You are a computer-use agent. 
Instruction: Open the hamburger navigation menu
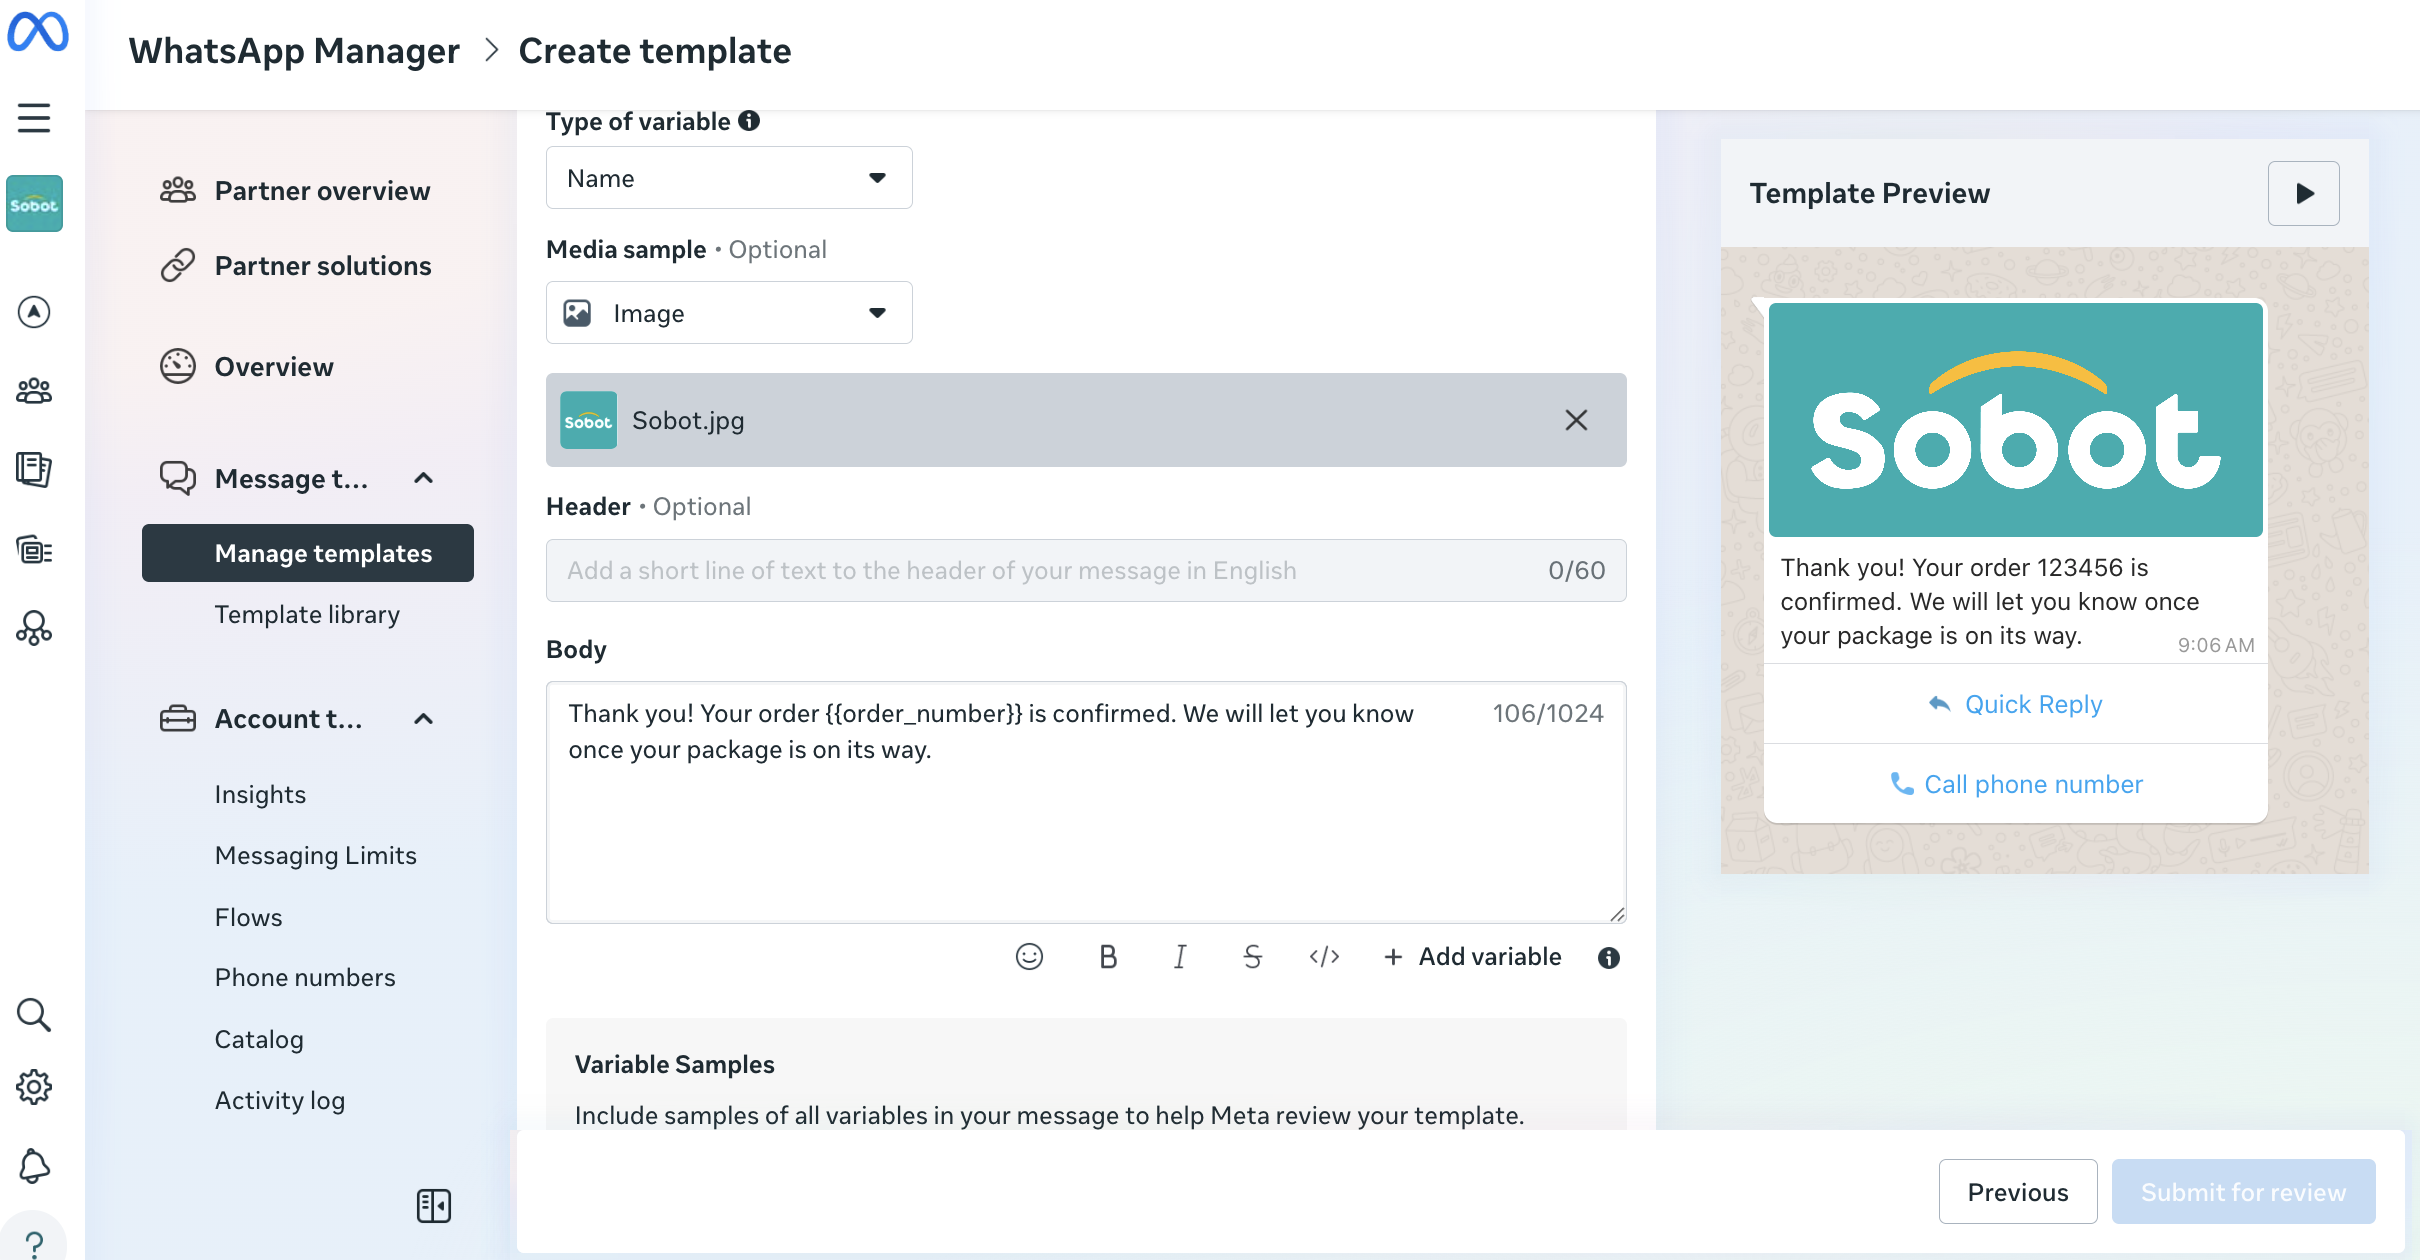pyautogui.click(x=34, y=117)
